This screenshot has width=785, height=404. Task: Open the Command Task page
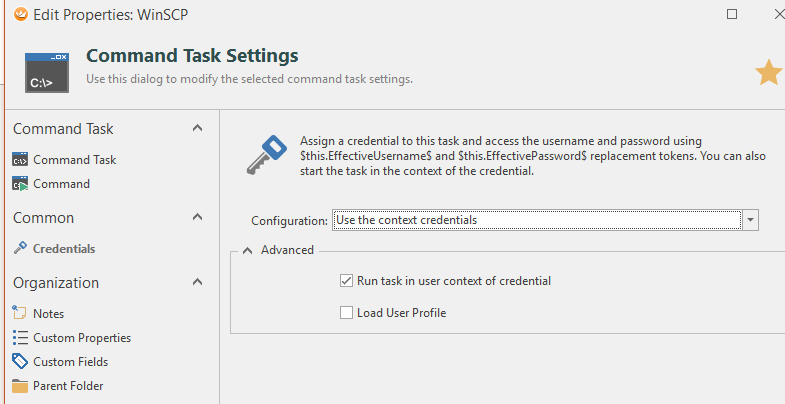(x=74, y=160)
